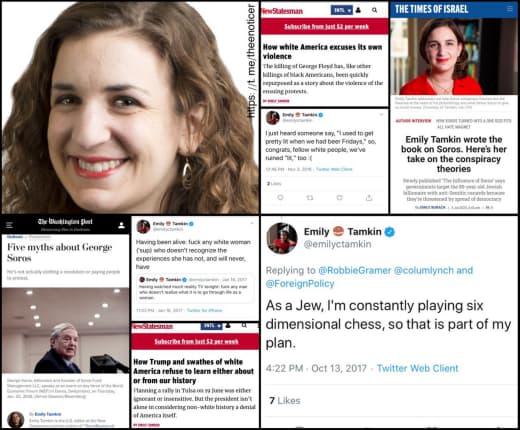Open the @RobbieGramer mention link
520x430 pixels.
(355, 270)
